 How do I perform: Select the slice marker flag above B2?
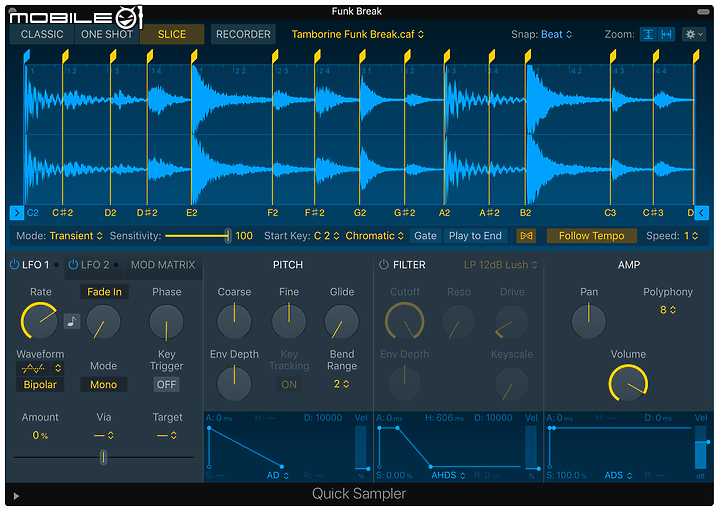tap(528, 56)
